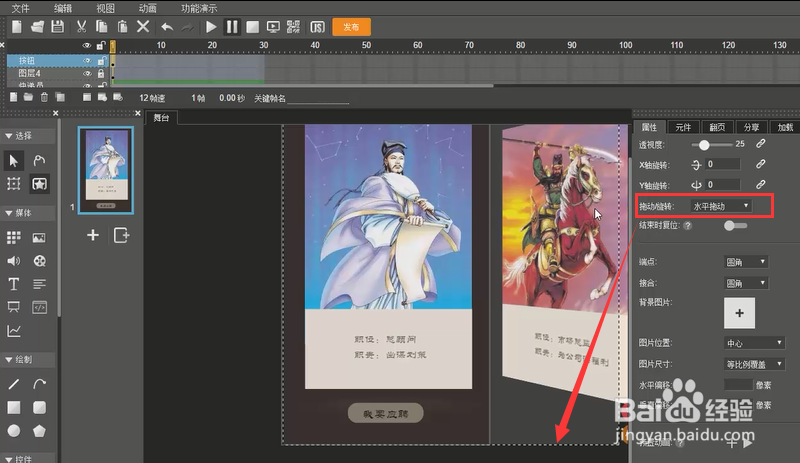800x463 pixels.
Task: Open the 动画 menu
Action: point(147,8)
